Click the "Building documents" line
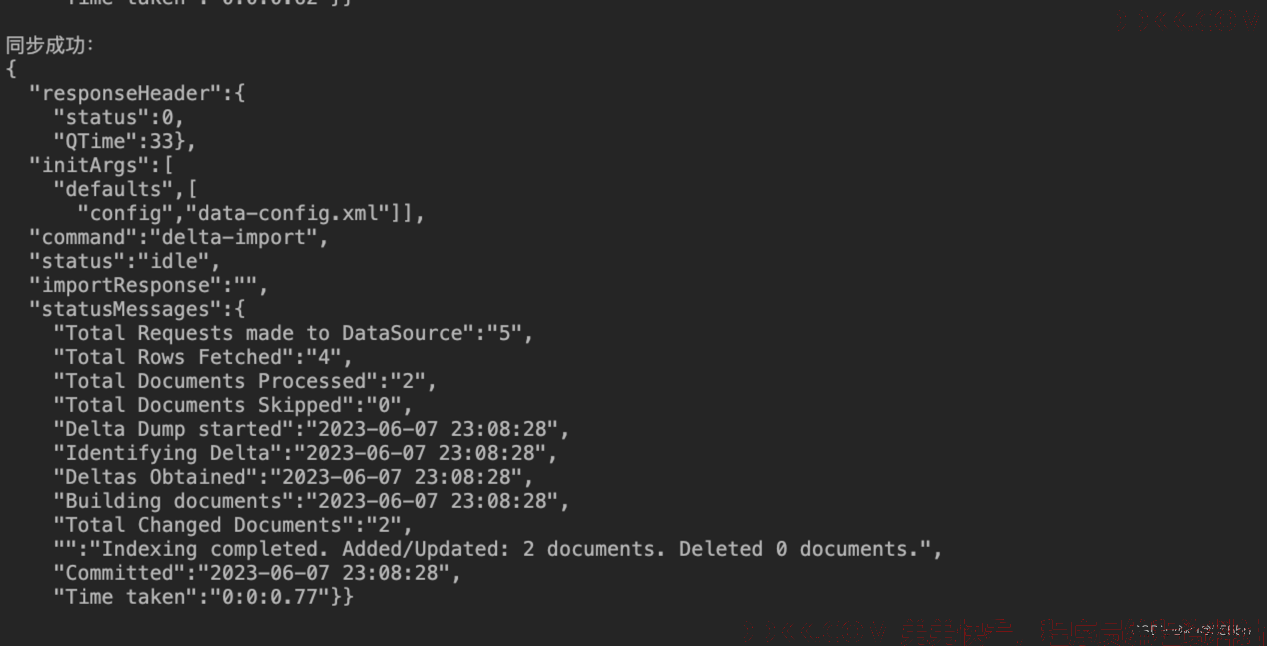Screen dimensions: 1267x646 pyautogui.click(x=312, y=501)
